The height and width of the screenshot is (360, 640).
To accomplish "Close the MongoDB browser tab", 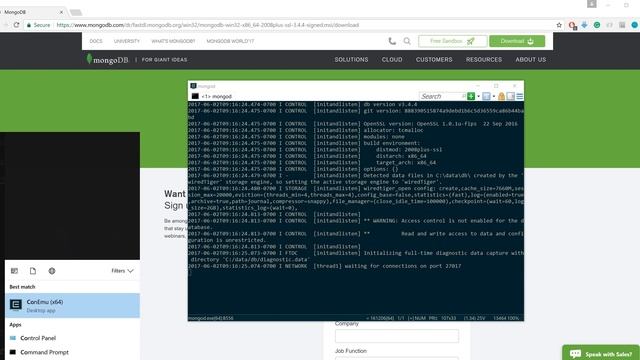I will [x=61, y=12].
